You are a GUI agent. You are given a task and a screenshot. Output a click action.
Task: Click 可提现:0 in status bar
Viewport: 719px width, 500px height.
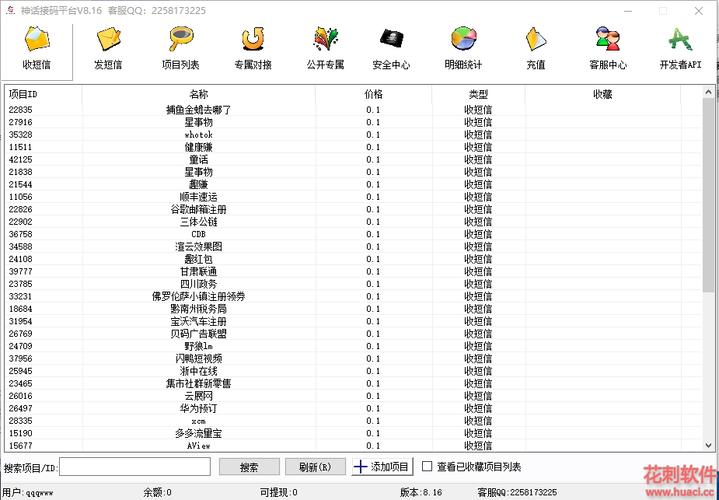click(278, 493)
